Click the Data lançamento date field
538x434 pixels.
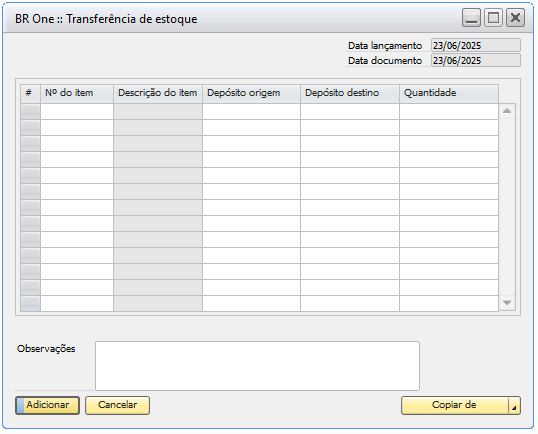(x=476, y=45)
